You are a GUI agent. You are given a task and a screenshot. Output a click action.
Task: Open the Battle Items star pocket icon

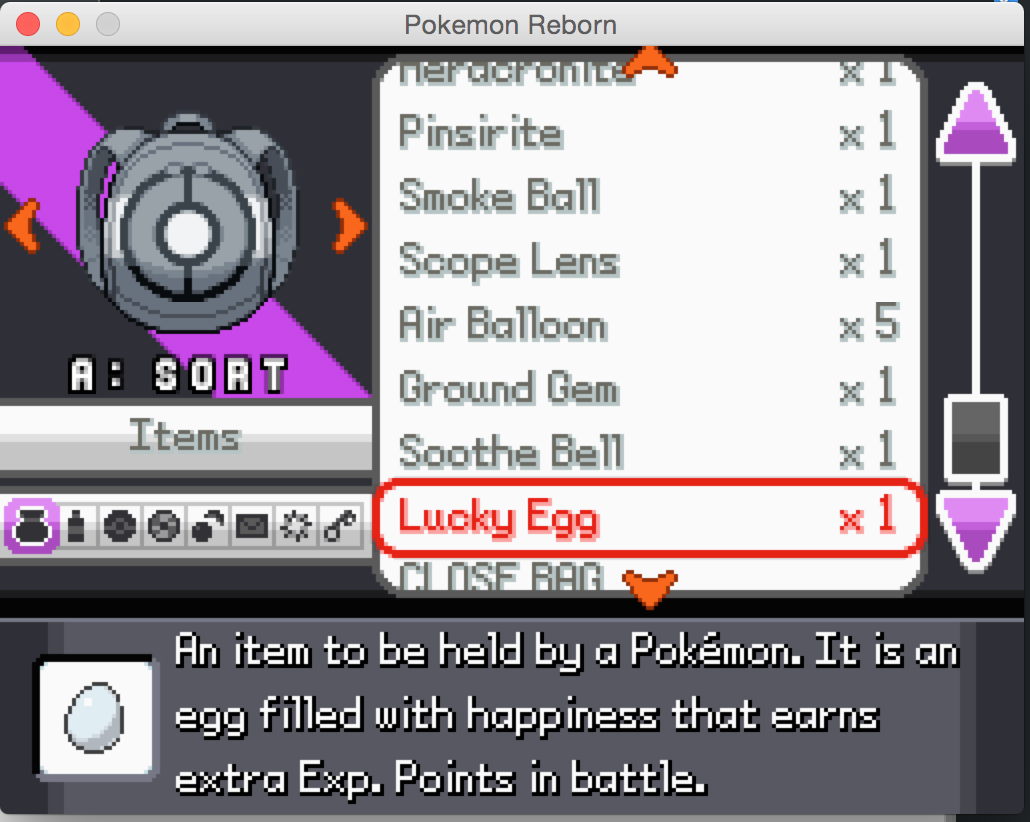click(296, 526)
